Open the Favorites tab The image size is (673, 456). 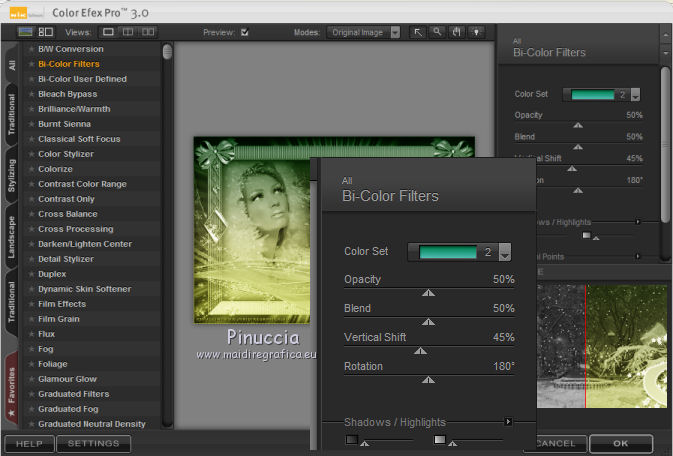click(12, 391)
